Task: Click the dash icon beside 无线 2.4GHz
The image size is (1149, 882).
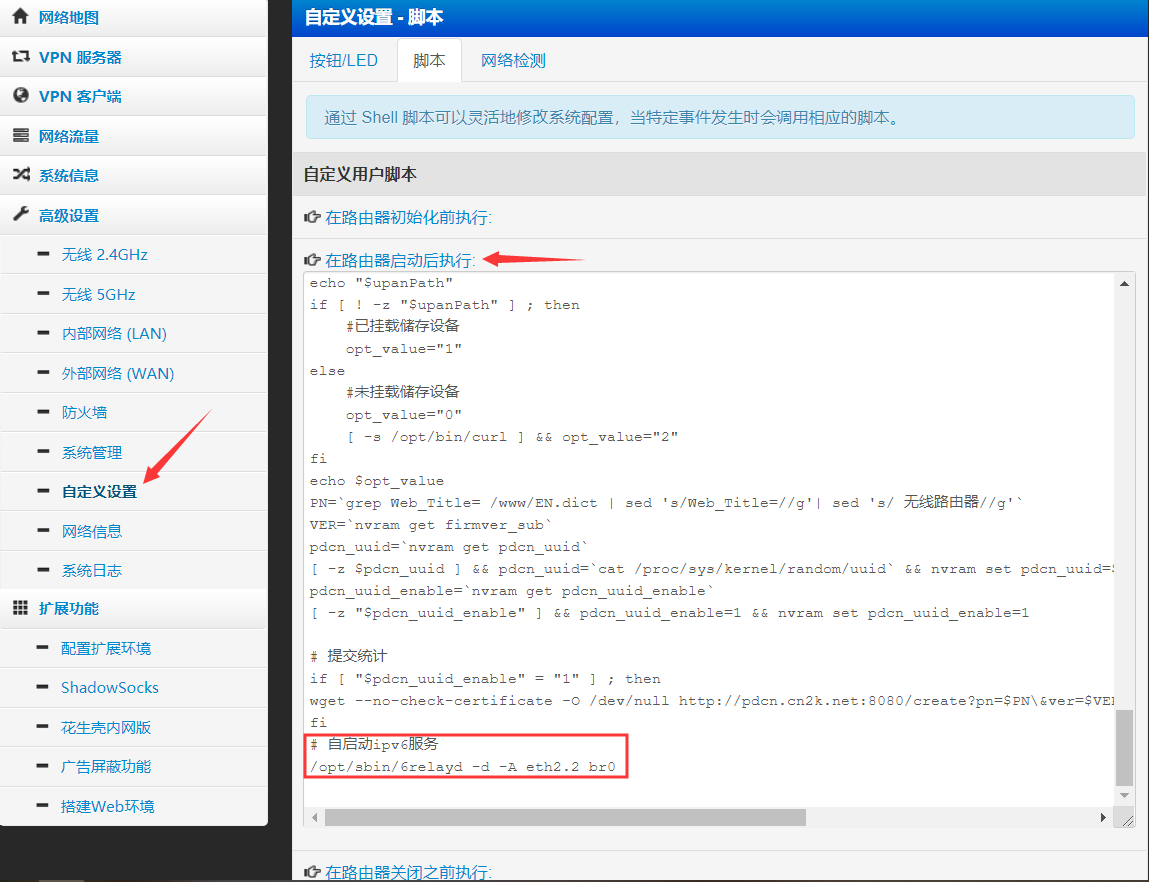Action: [x=43, y=254]
